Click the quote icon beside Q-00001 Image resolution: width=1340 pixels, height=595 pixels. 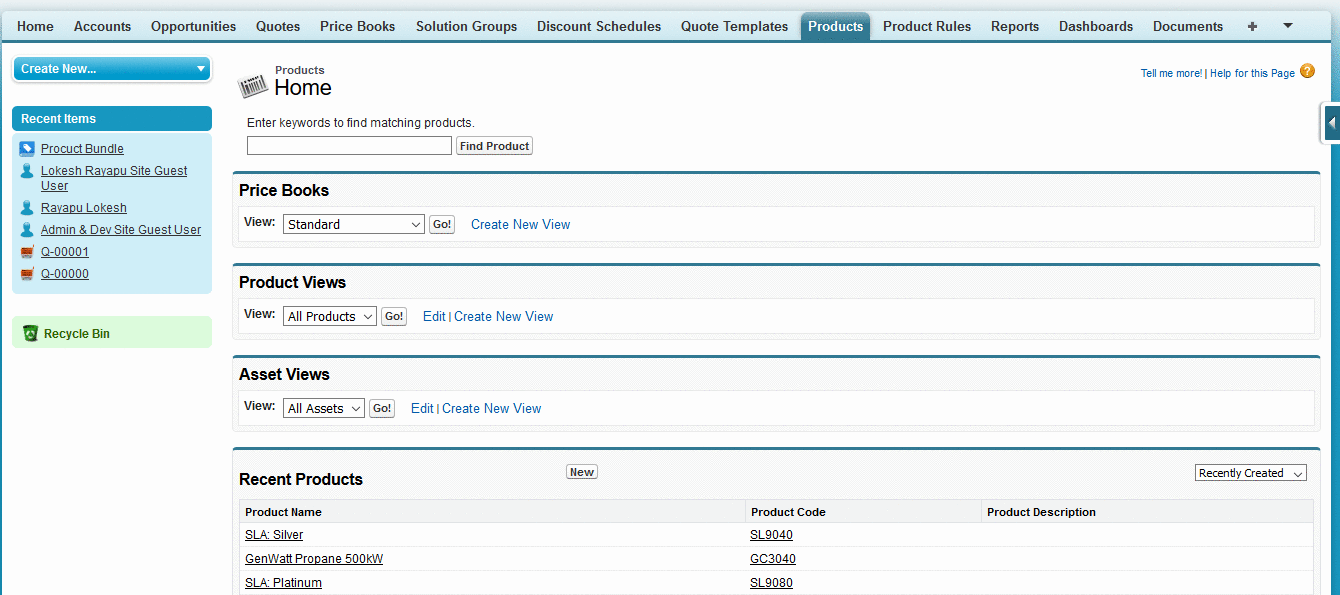pyautogui.click(x=27, y=252)
